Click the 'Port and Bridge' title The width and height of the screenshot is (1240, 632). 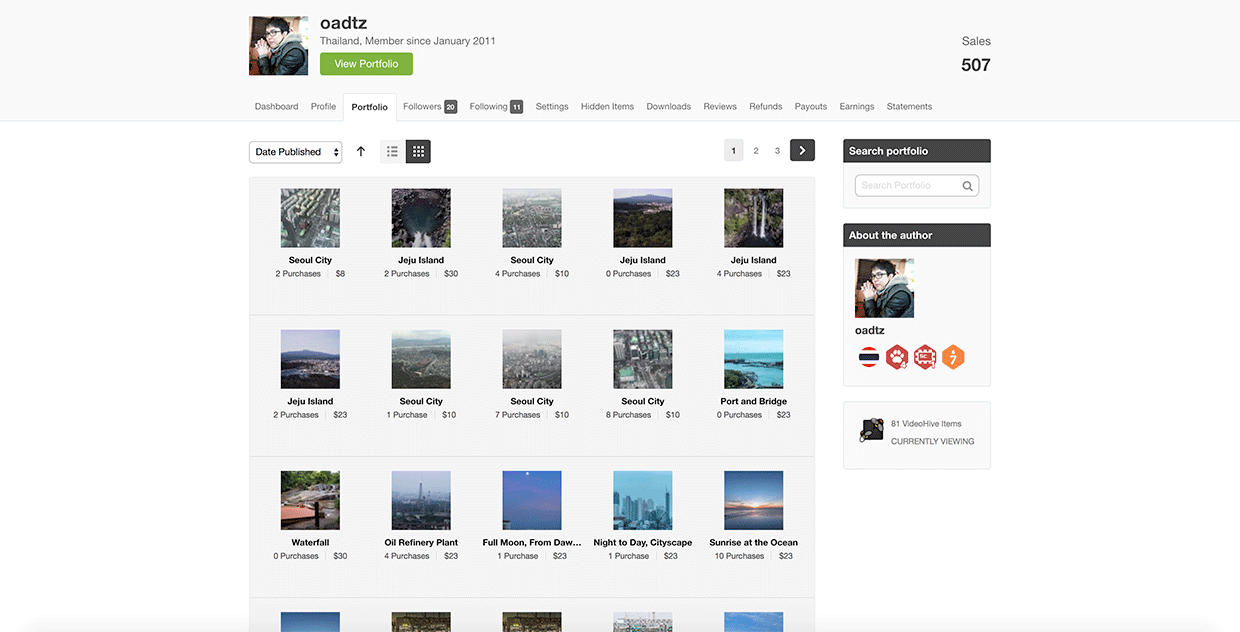coord(753,401)
